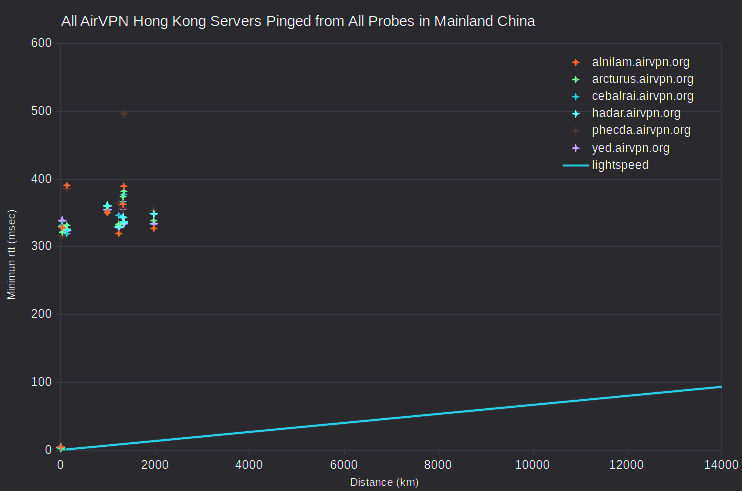Screen dimensions: 742x491
Task: Click the 8000 tick label on the distance axis
Action: [438, 465]
